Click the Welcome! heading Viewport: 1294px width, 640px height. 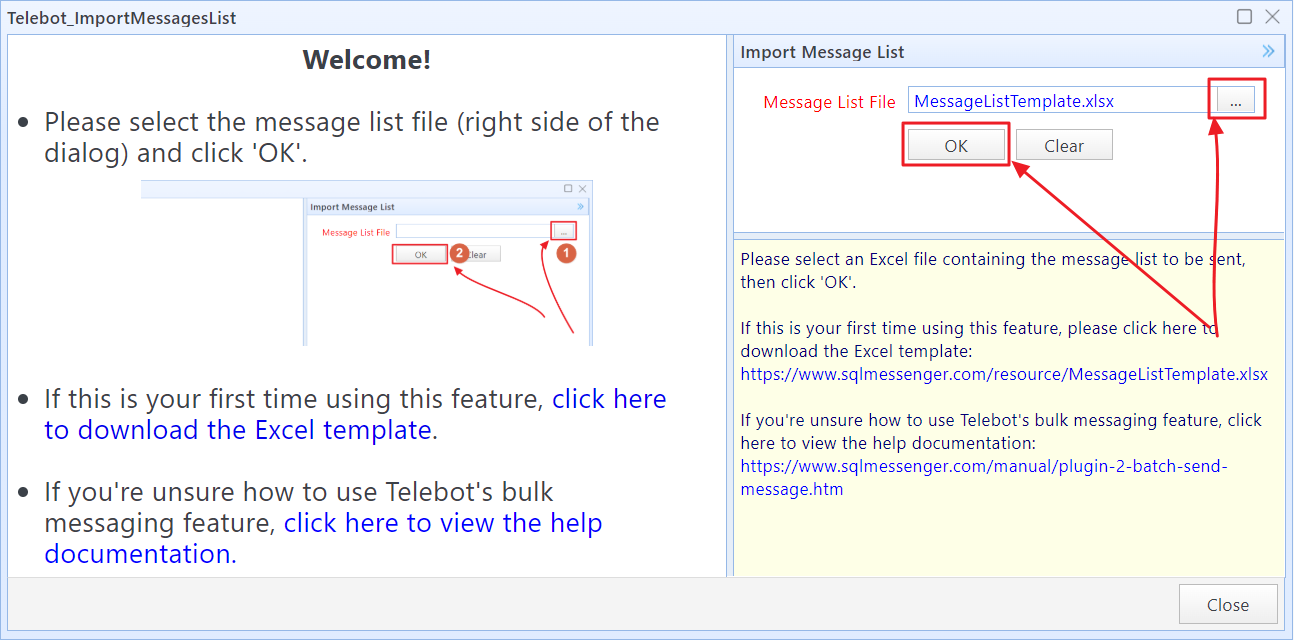[366, 60]
